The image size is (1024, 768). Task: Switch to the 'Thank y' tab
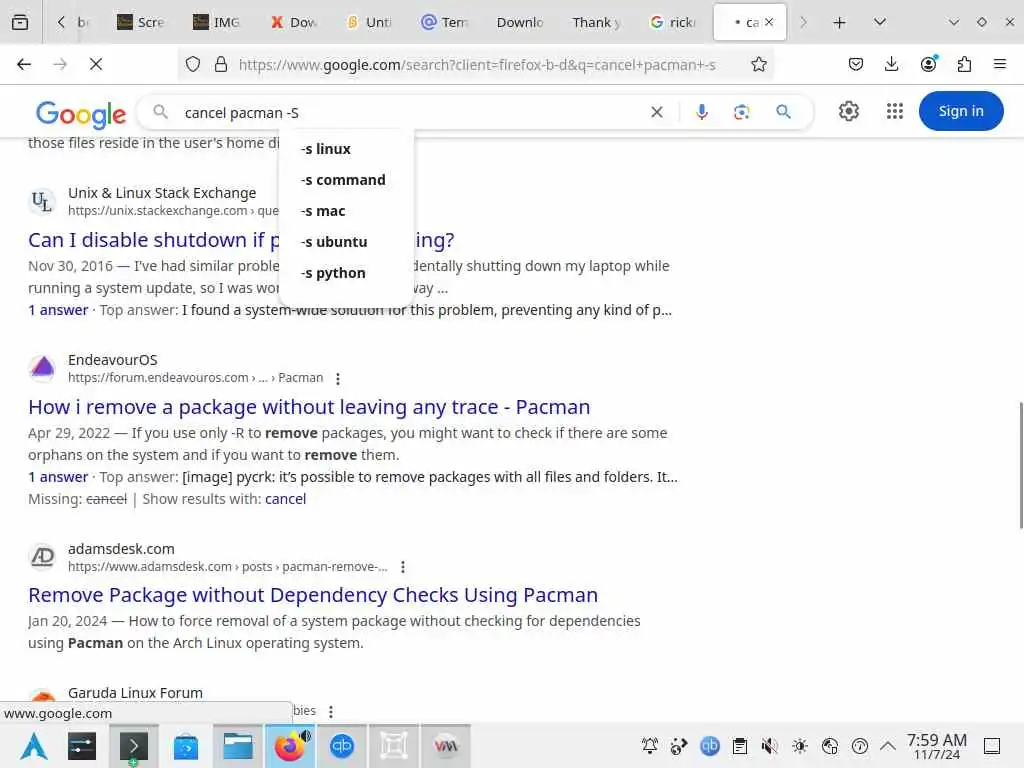(596, 22)
